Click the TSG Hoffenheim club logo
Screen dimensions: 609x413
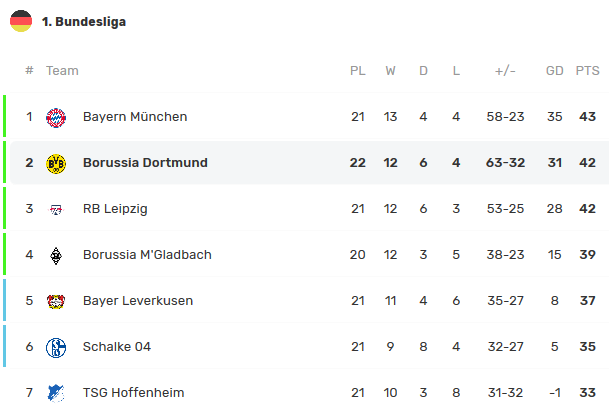tap(56, 393)
